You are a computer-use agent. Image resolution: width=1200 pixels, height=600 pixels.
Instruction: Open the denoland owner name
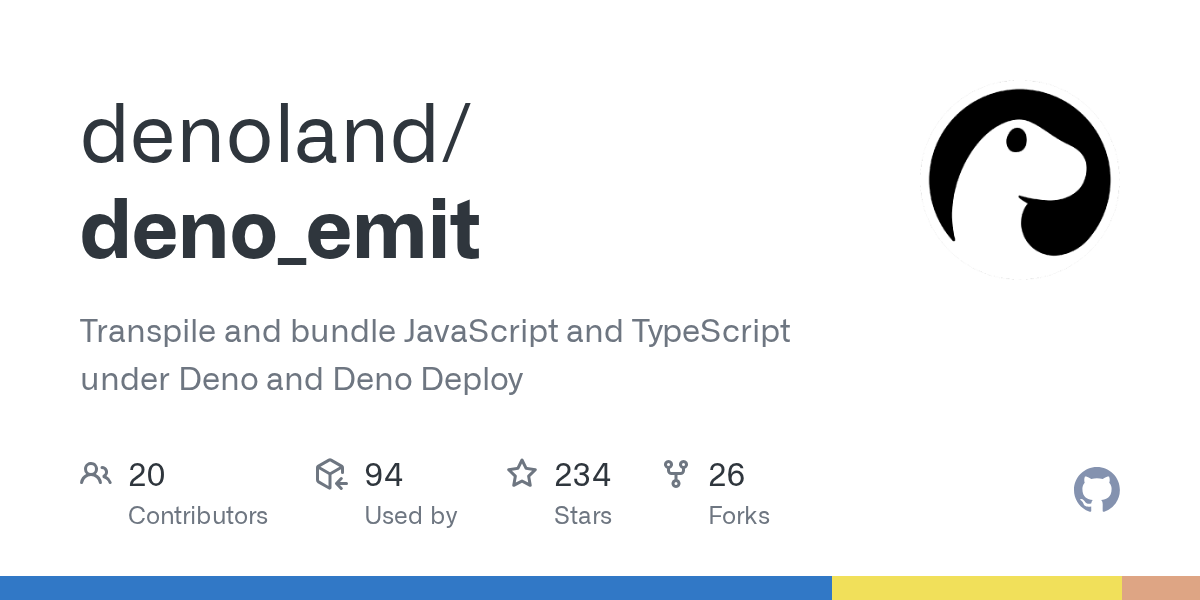[x=270, y=135]
